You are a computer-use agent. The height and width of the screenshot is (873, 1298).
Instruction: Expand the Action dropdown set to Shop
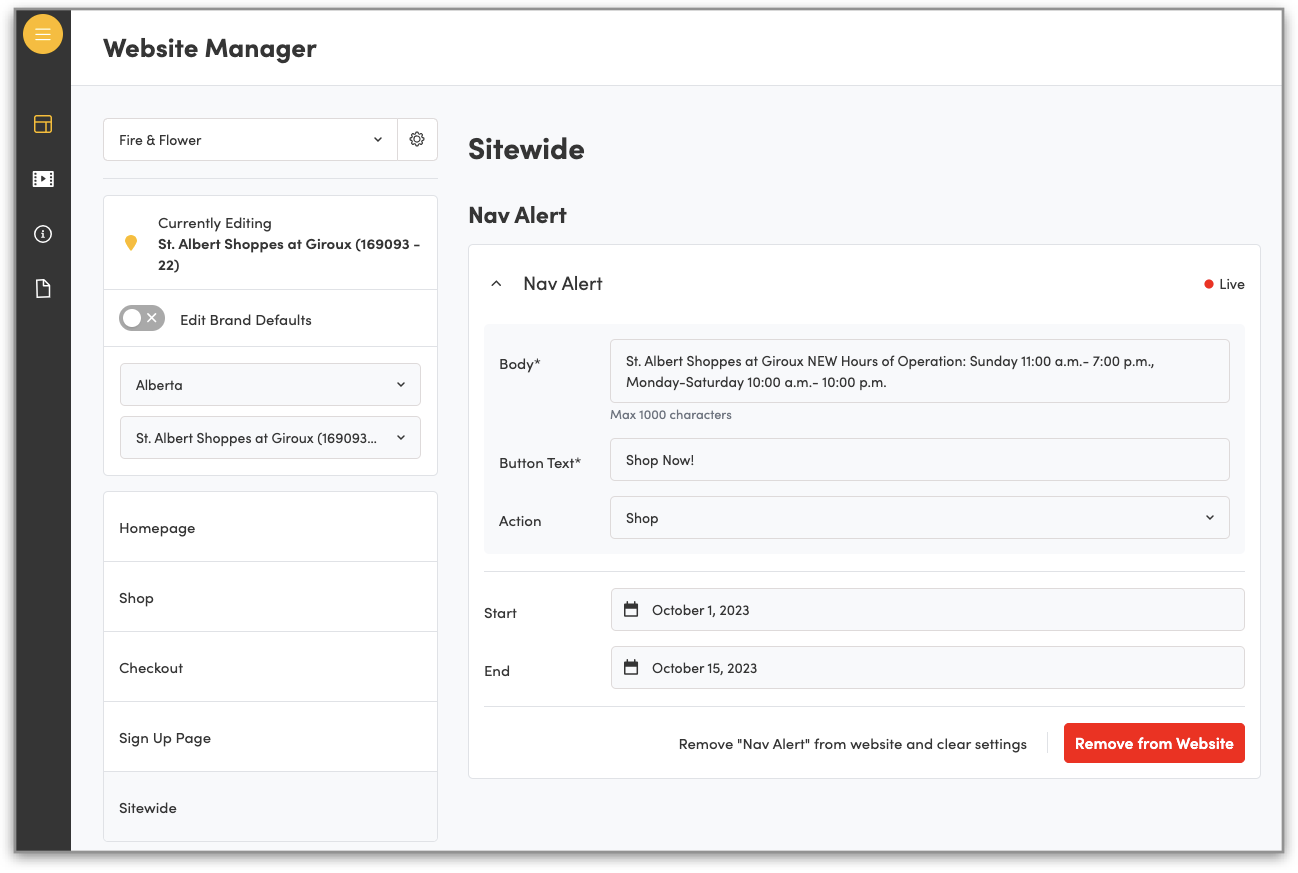coord(919,518)
